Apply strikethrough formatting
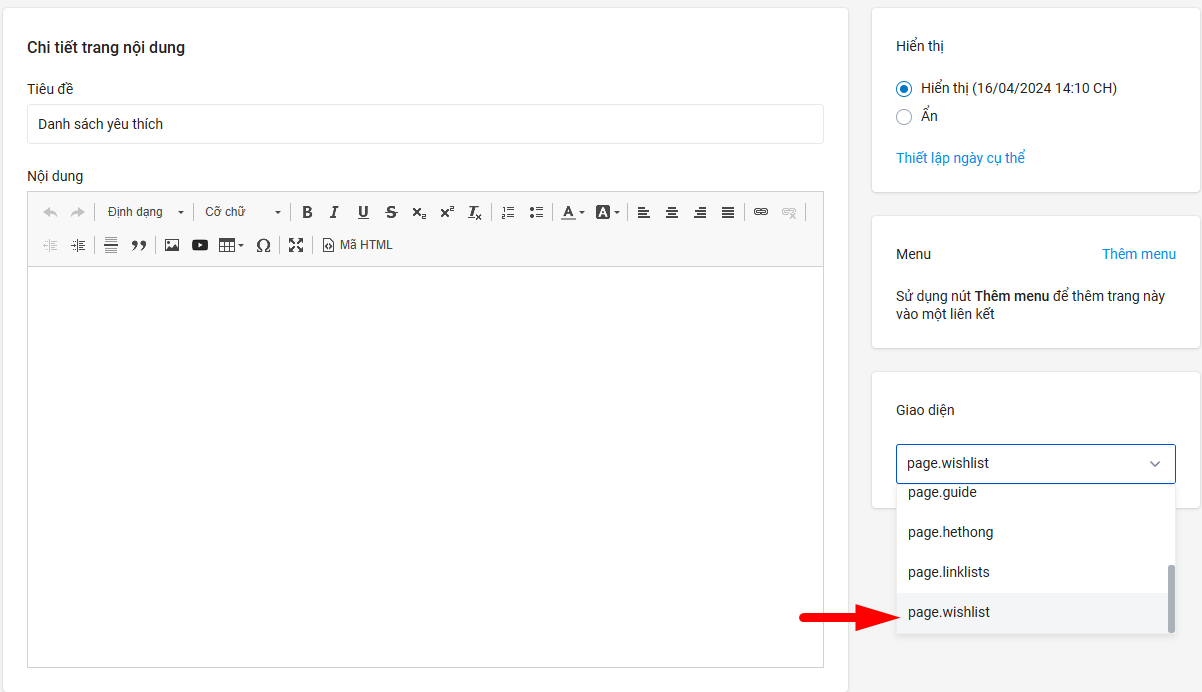This screenshot has height=692, width=1202. (x=391, y=212)
